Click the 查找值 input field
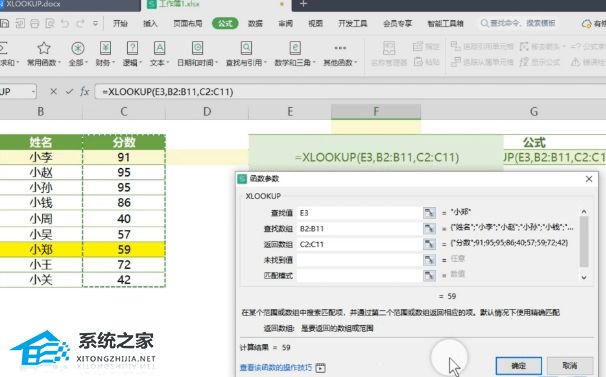Screen dimensions: 606x377 click(359, 213)
